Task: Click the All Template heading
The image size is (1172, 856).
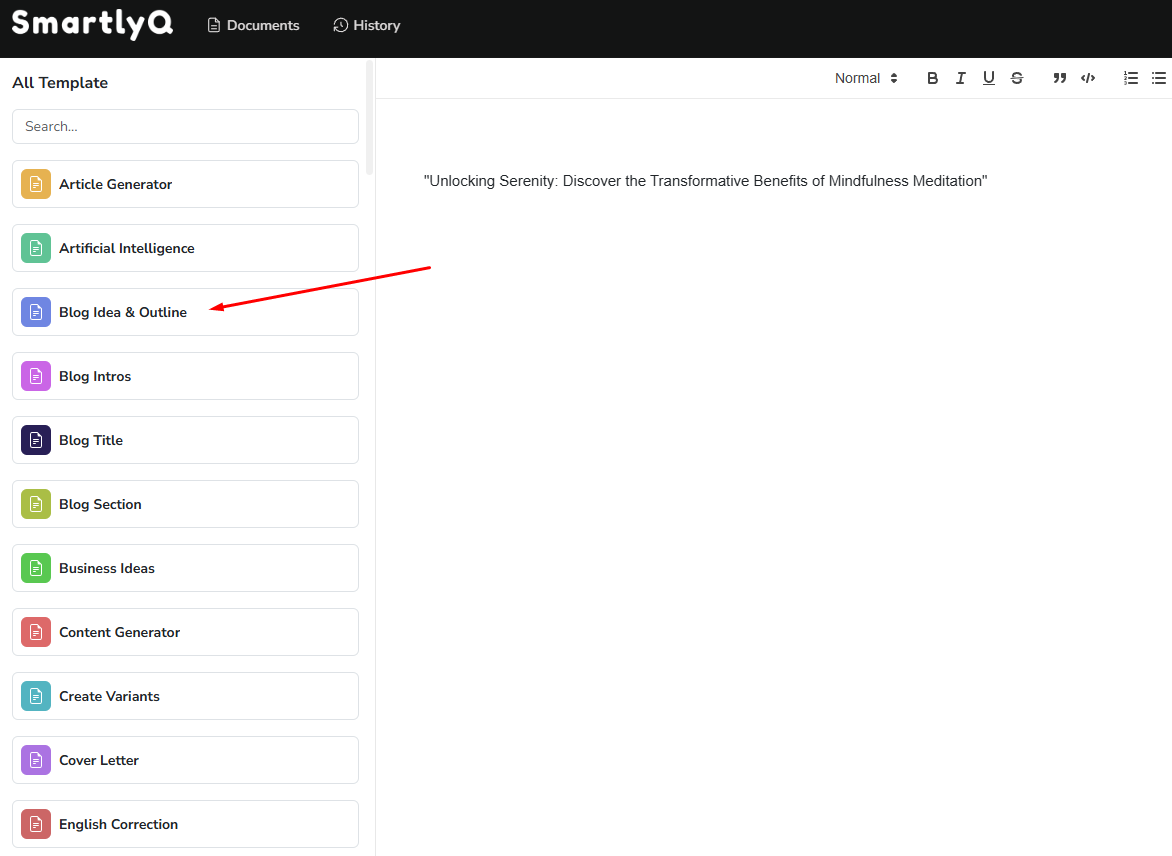Action: [x=60, y=83]
